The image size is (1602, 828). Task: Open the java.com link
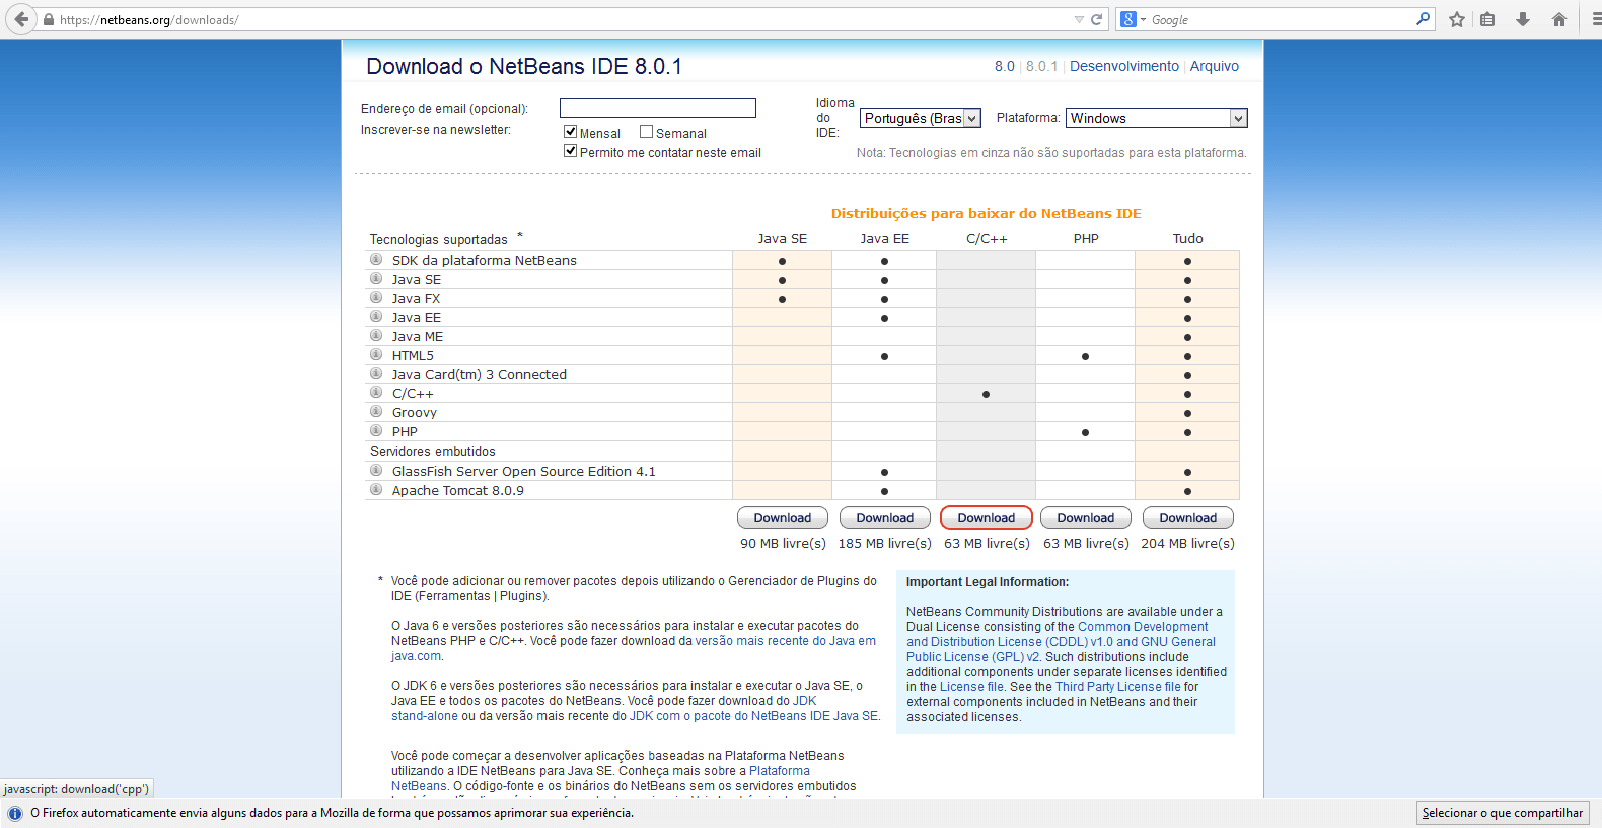[416, 656]
